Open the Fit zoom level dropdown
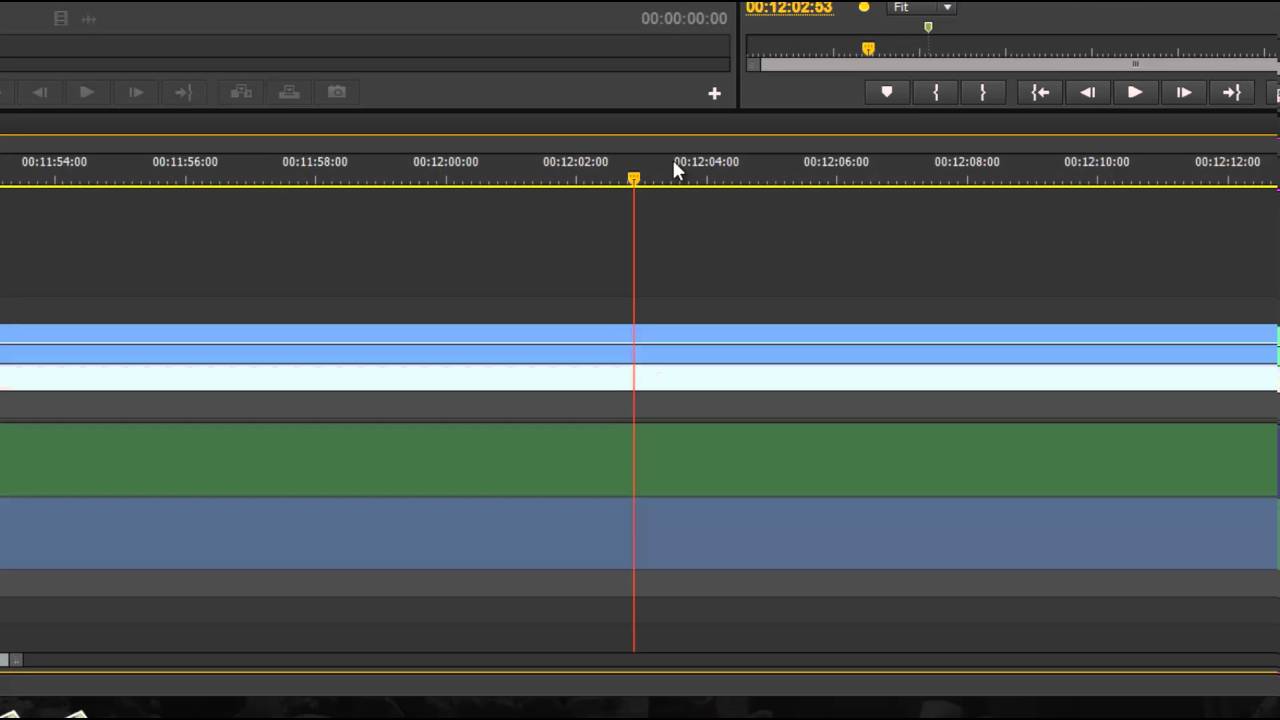 click(x=922, y=7)
